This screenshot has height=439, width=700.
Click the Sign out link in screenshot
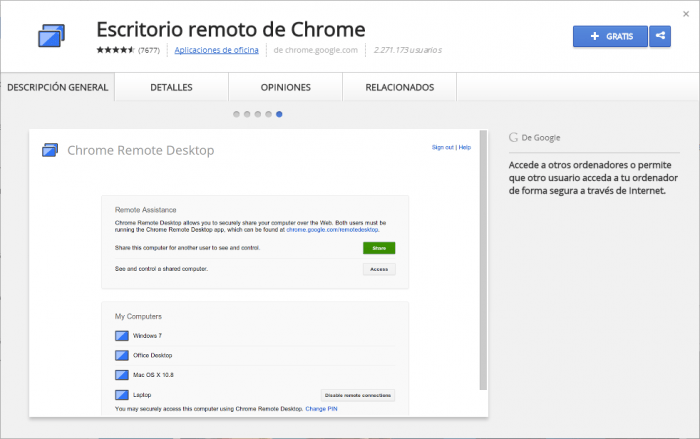442,147
